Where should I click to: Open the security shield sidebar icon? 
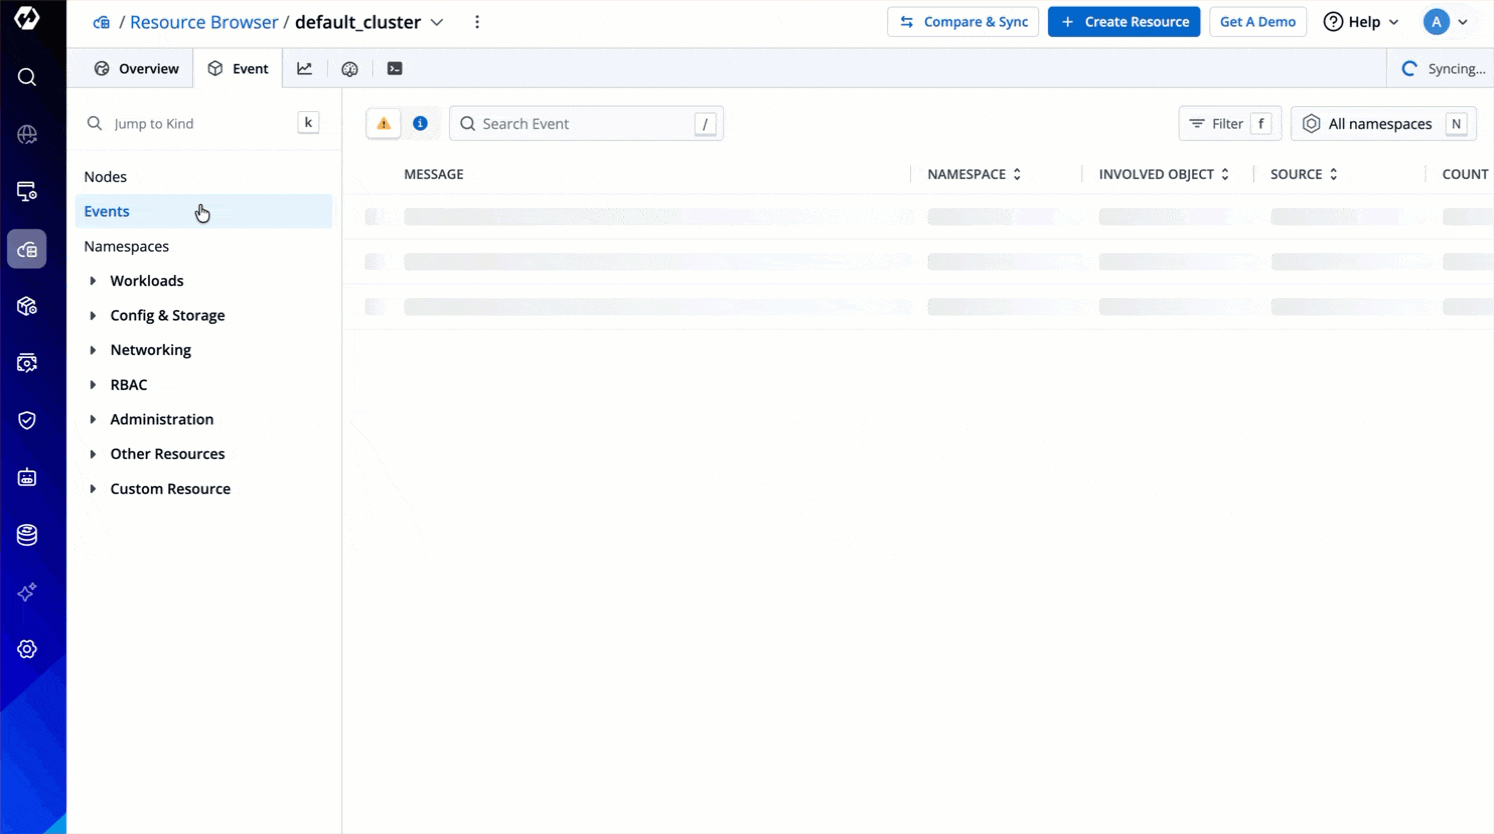click(x=27, y=420)
